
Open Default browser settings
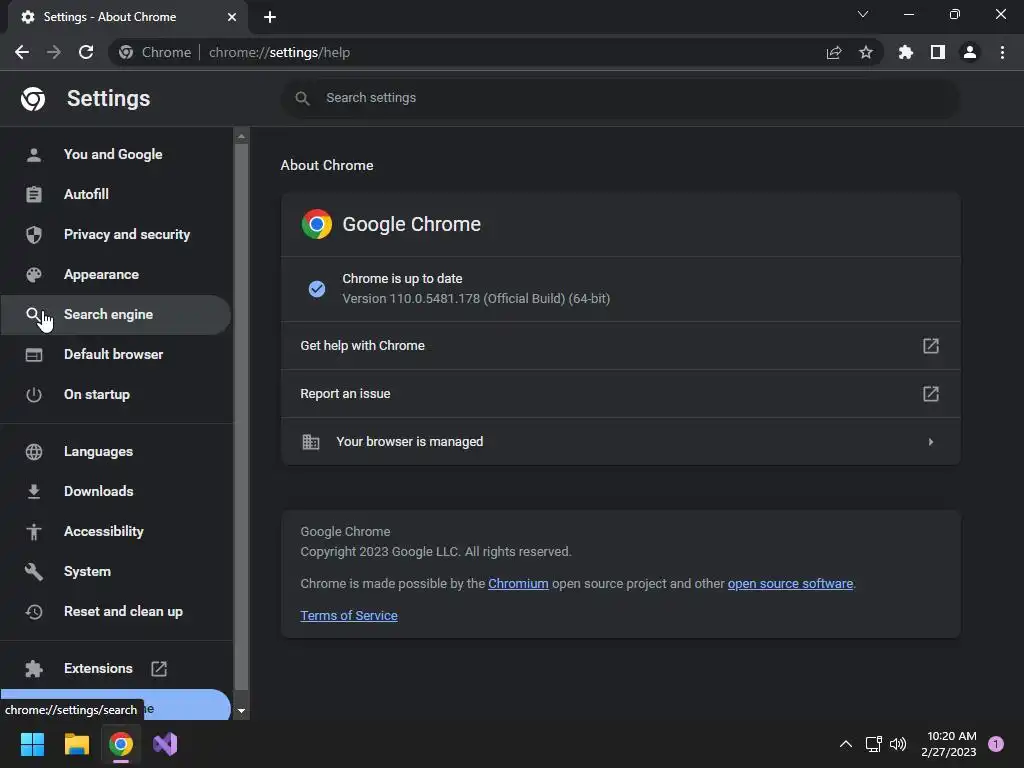(116, 355)
